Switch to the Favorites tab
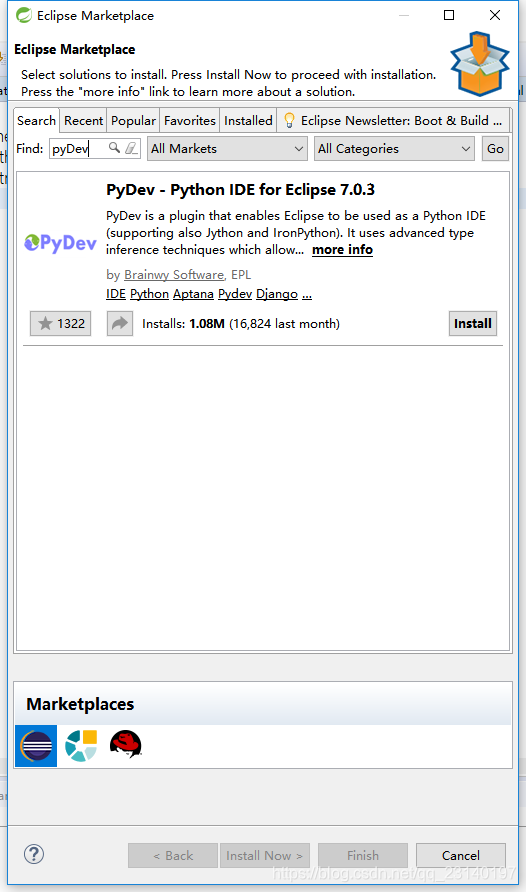The width and height of the screenshot is (526, 892). [x=190, y=121]
